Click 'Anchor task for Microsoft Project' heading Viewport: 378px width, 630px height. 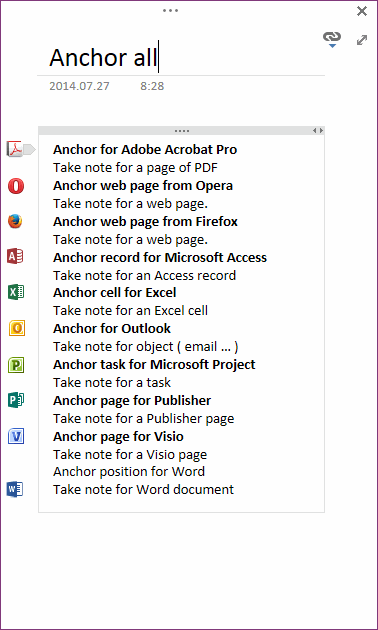click(x=154, y=364)
